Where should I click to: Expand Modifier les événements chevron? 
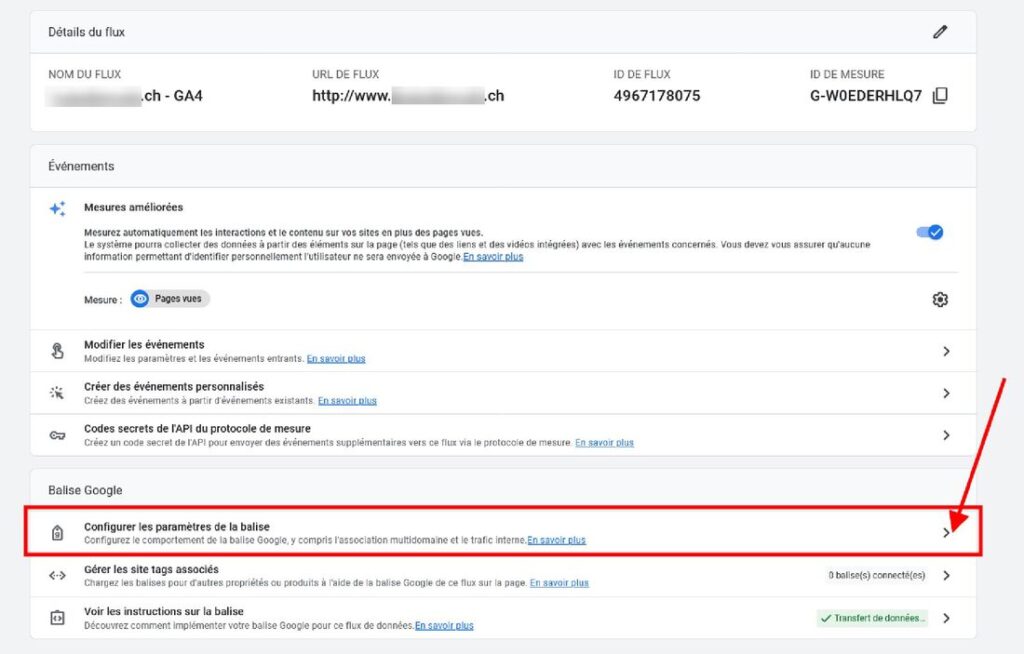click(x=946, y=351)
